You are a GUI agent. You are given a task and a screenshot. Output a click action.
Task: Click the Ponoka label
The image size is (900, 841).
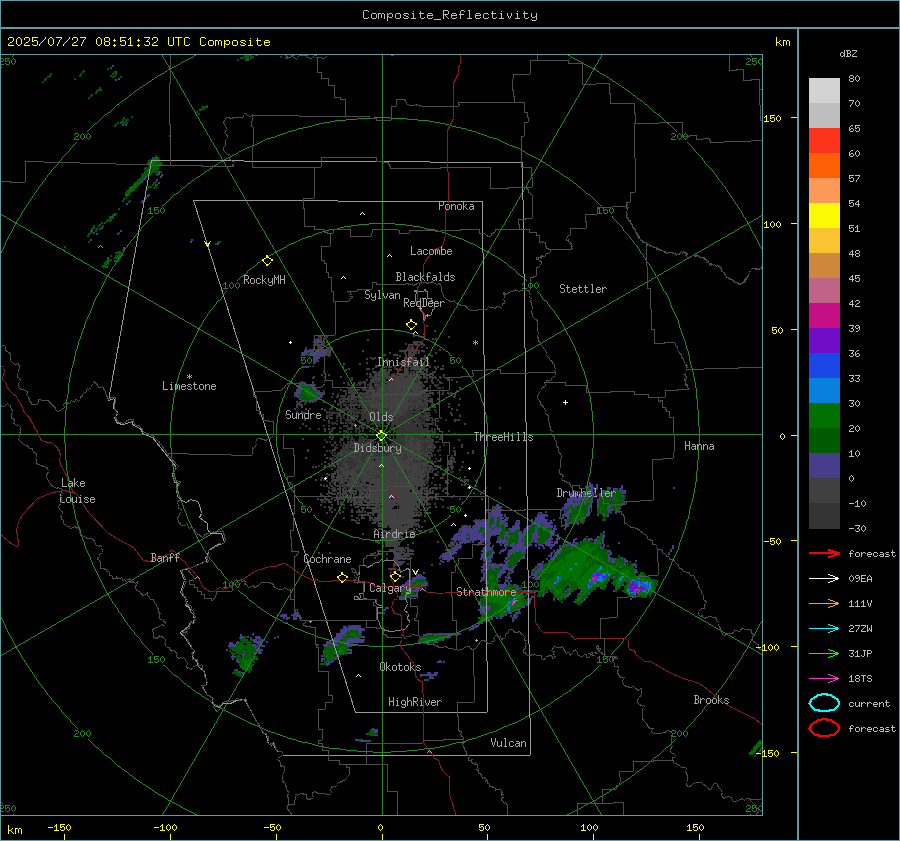point(456,206)
